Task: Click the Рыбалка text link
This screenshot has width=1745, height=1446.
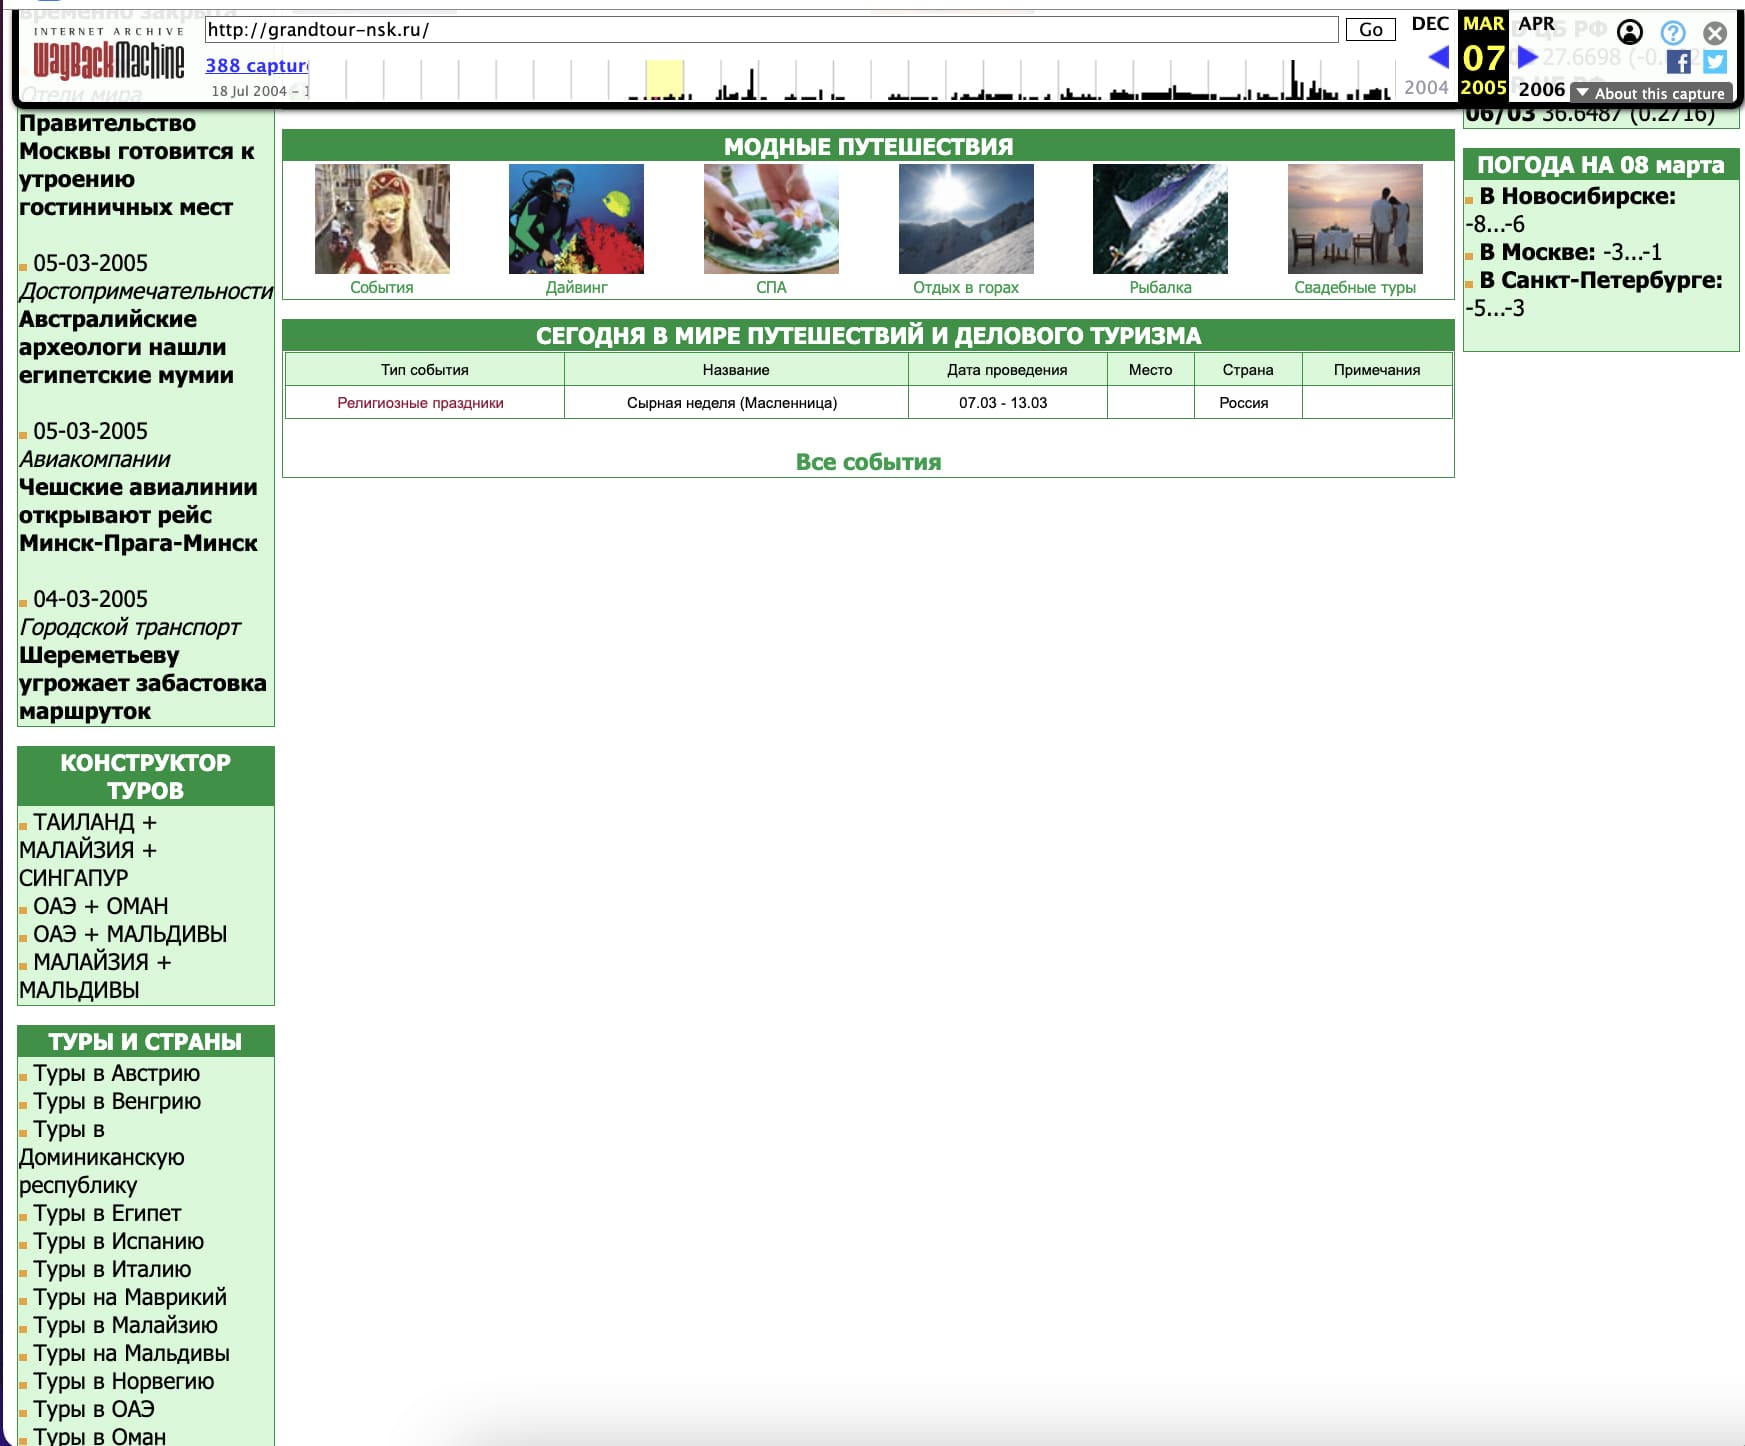Action: [x=1160, y=287]
